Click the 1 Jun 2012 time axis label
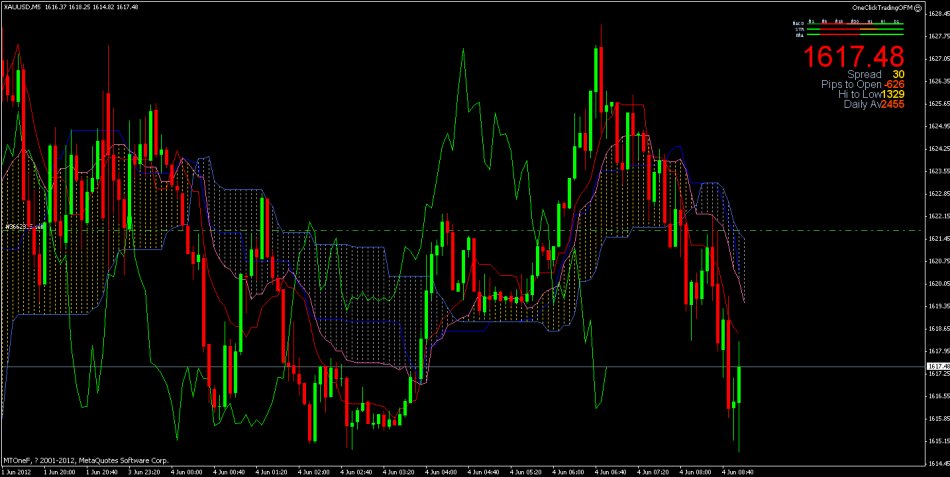The image size is (950, 477). pyautogui.click(x=18, y=470)
